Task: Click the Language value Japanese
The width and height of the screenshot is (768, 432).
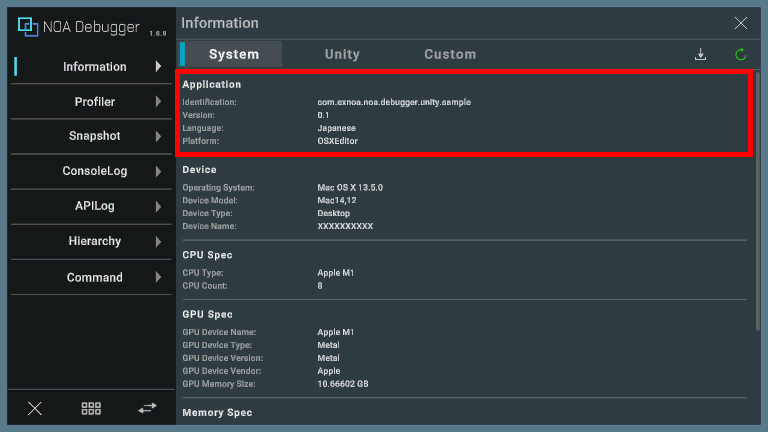Action: pos(336,128)
